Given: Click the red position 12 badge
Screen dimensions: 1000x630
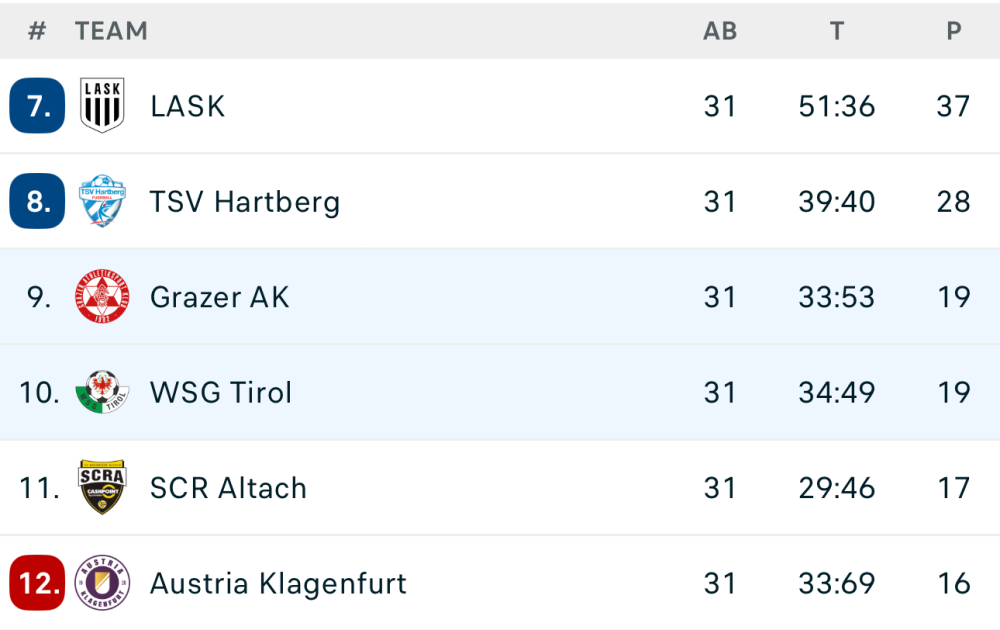Looking at the screenshot, I should (37, 583).
